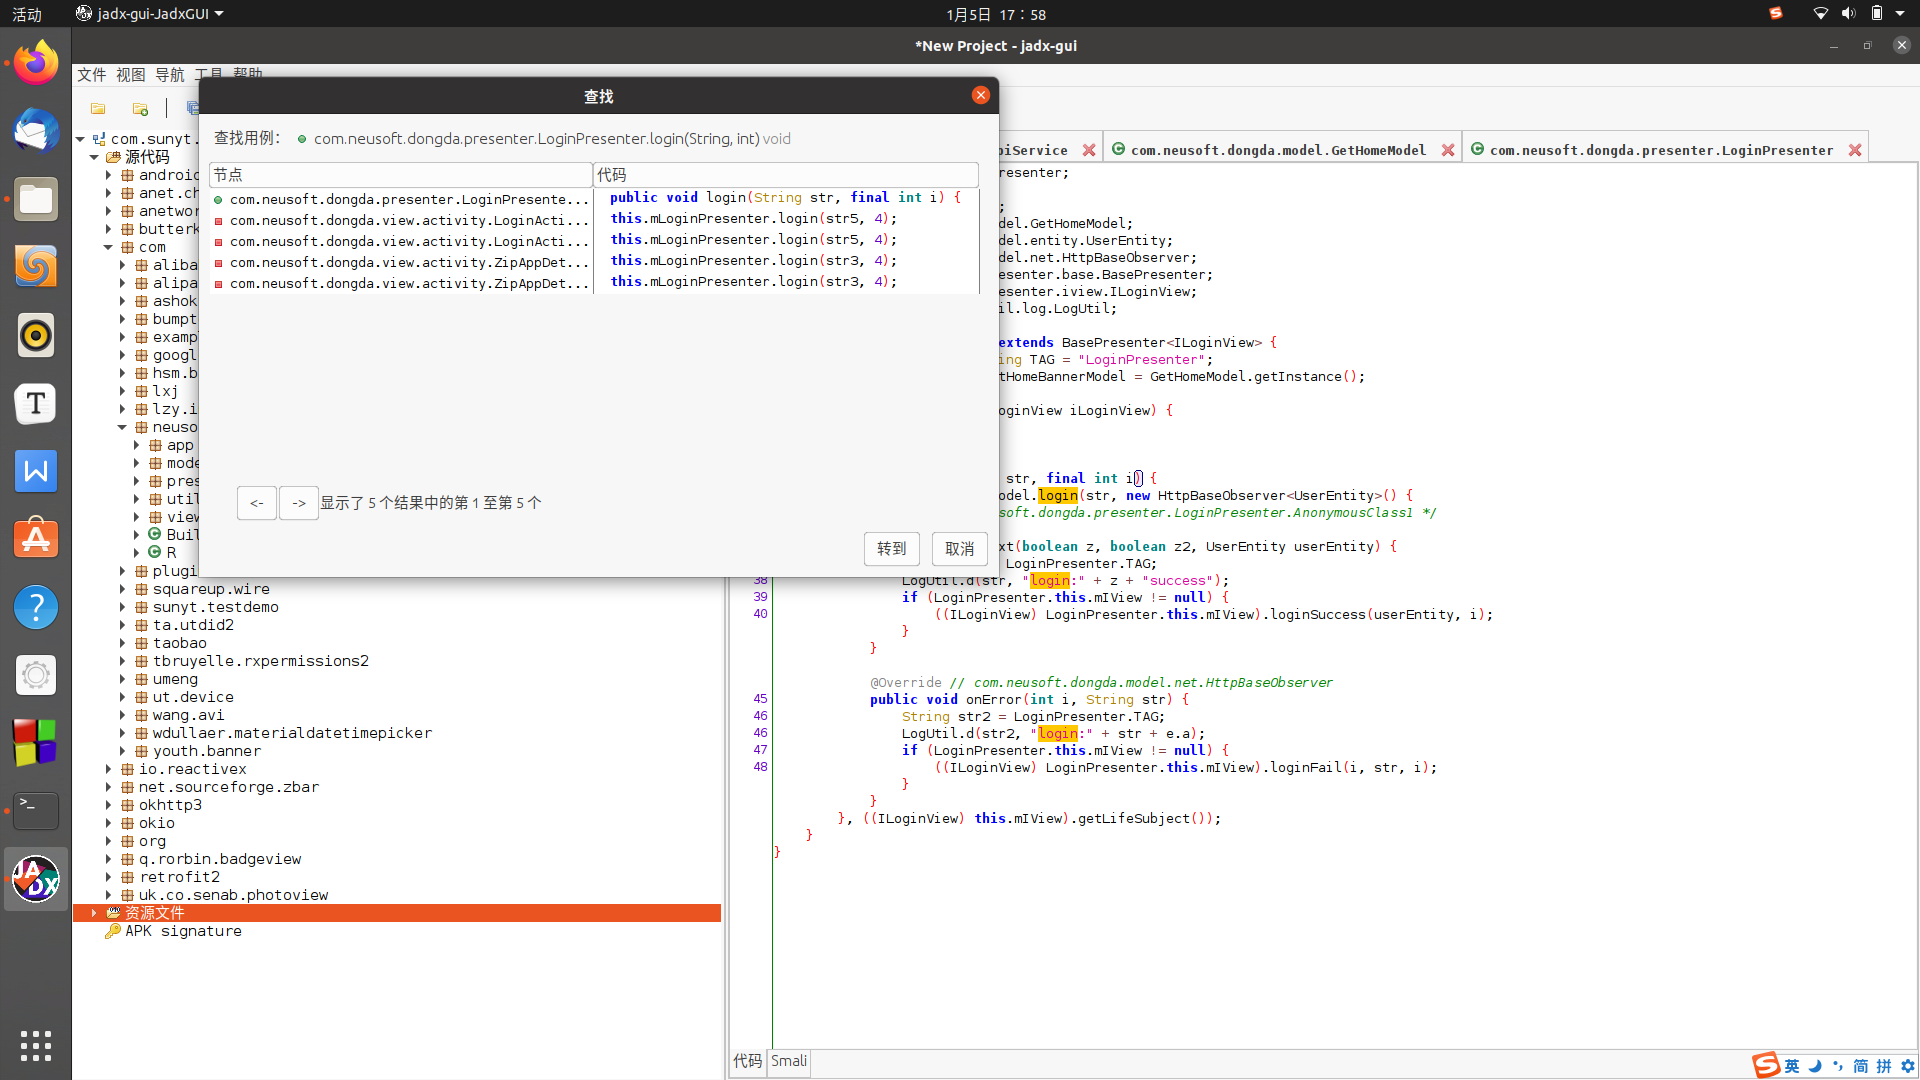Close the Find dialog with red X
1920x1080 pixels.
pos(981,95)
